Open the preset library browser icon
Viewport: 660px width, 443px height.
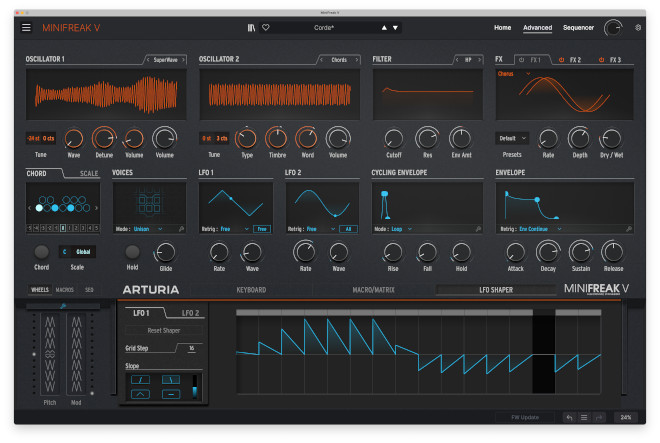click(x=252, y=27)
